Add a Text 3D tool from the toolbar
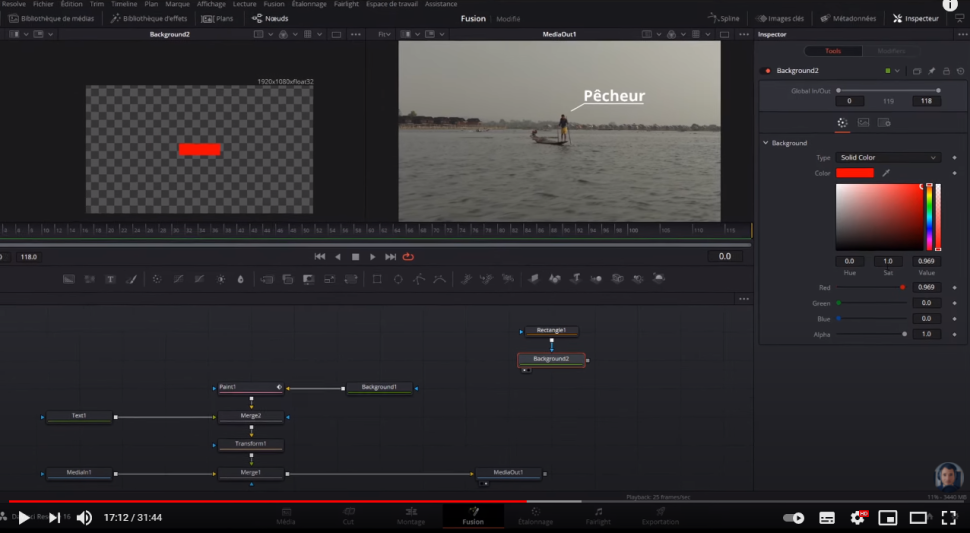Image resolution: width=970 pixels, height=533 pixels. pos(575,279)
